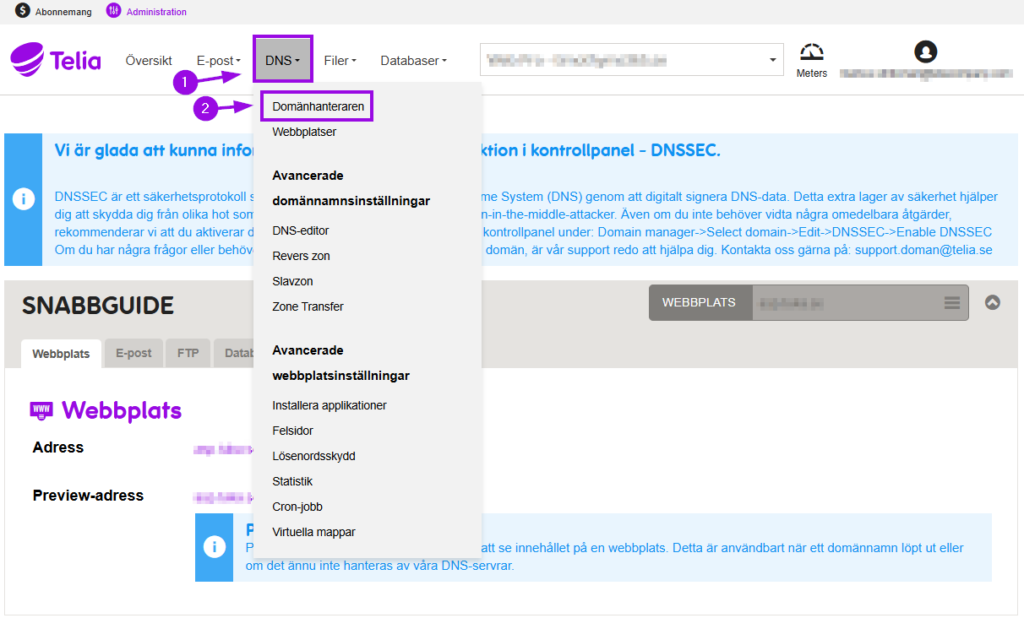Click the user profile avatar icon
The image size is (1024, 618).
tap(926, 51)
